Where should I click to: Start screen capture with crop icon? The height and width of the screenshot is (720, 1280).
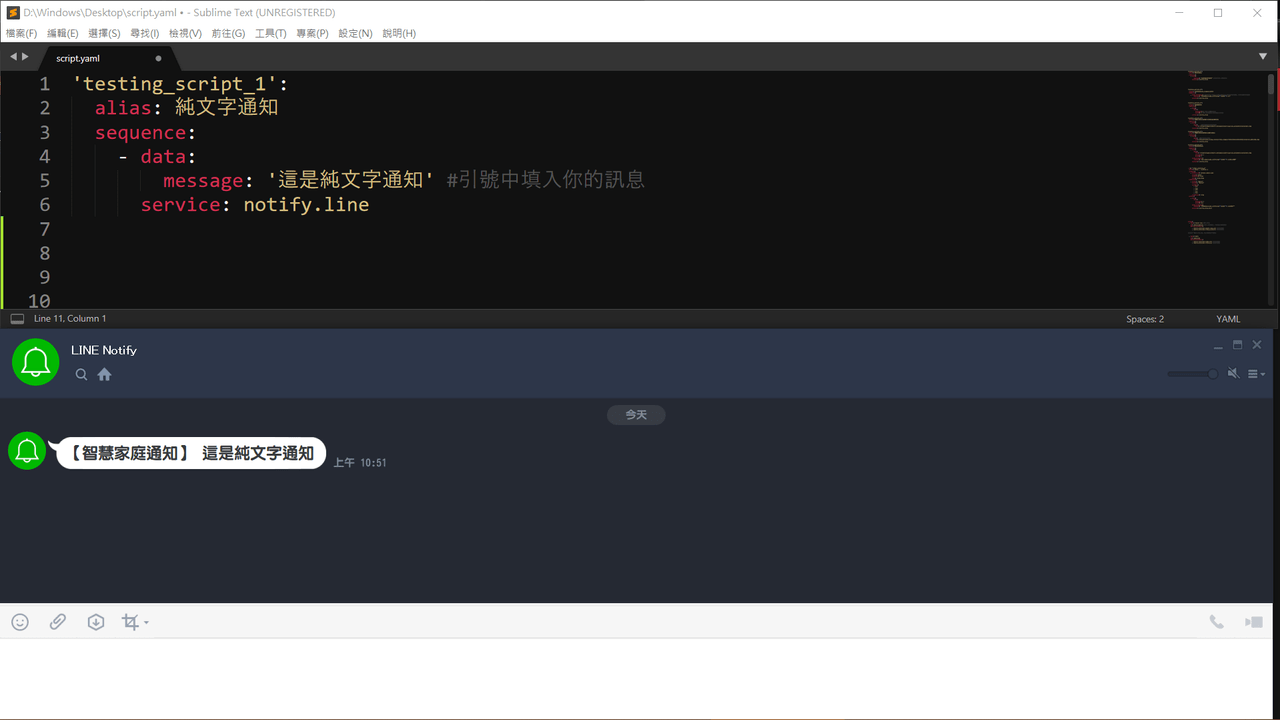130,622
